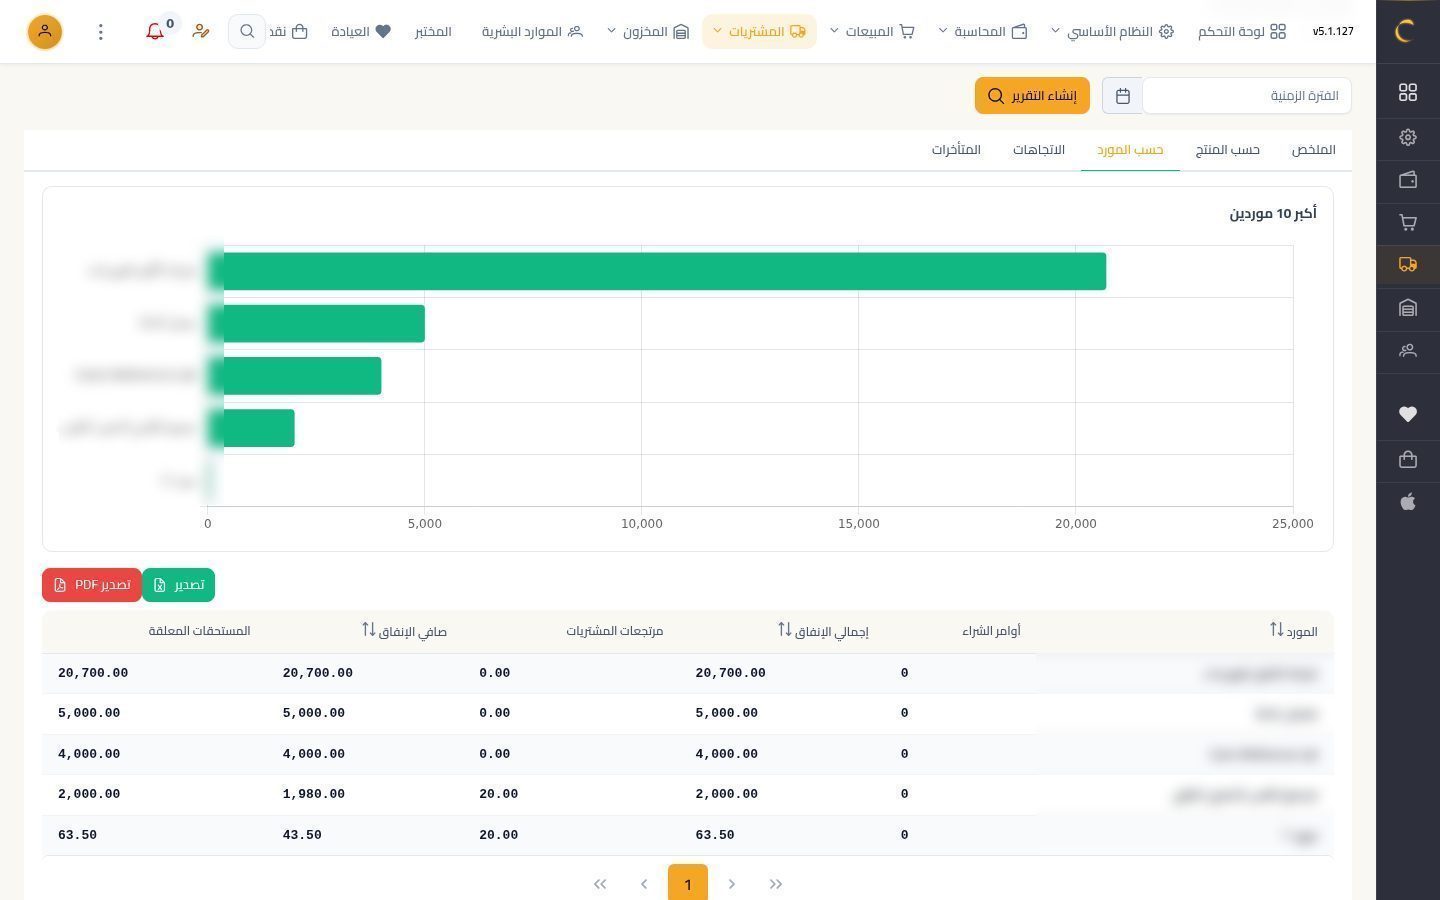The width and height of the screenshot is (1440, 900).
Task: Switch to the حسب المنتج tab
Action: coord(1228,150)
